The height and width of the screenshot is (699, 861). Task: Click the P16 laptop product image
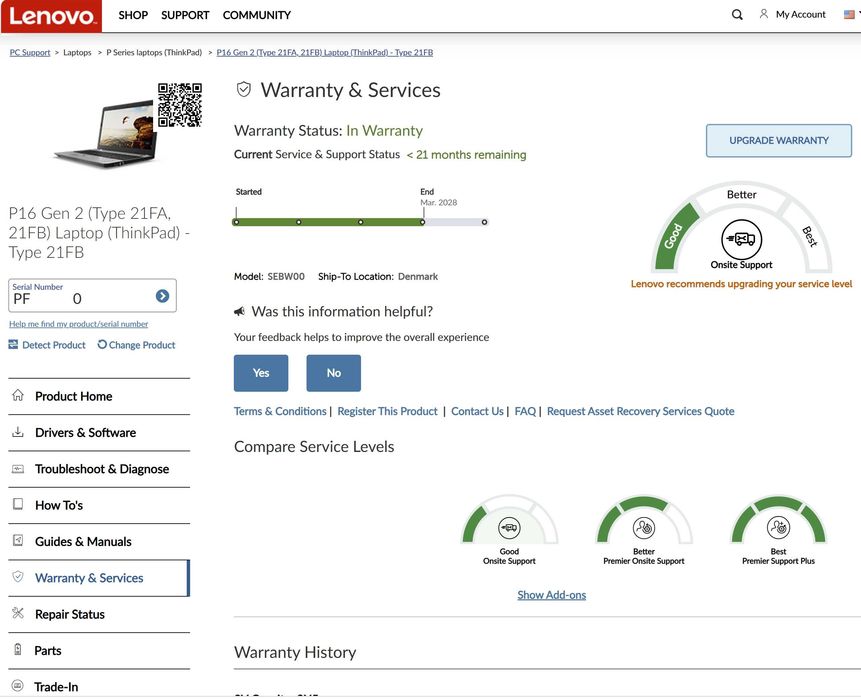pyautogui.click(x=105, y=133)
